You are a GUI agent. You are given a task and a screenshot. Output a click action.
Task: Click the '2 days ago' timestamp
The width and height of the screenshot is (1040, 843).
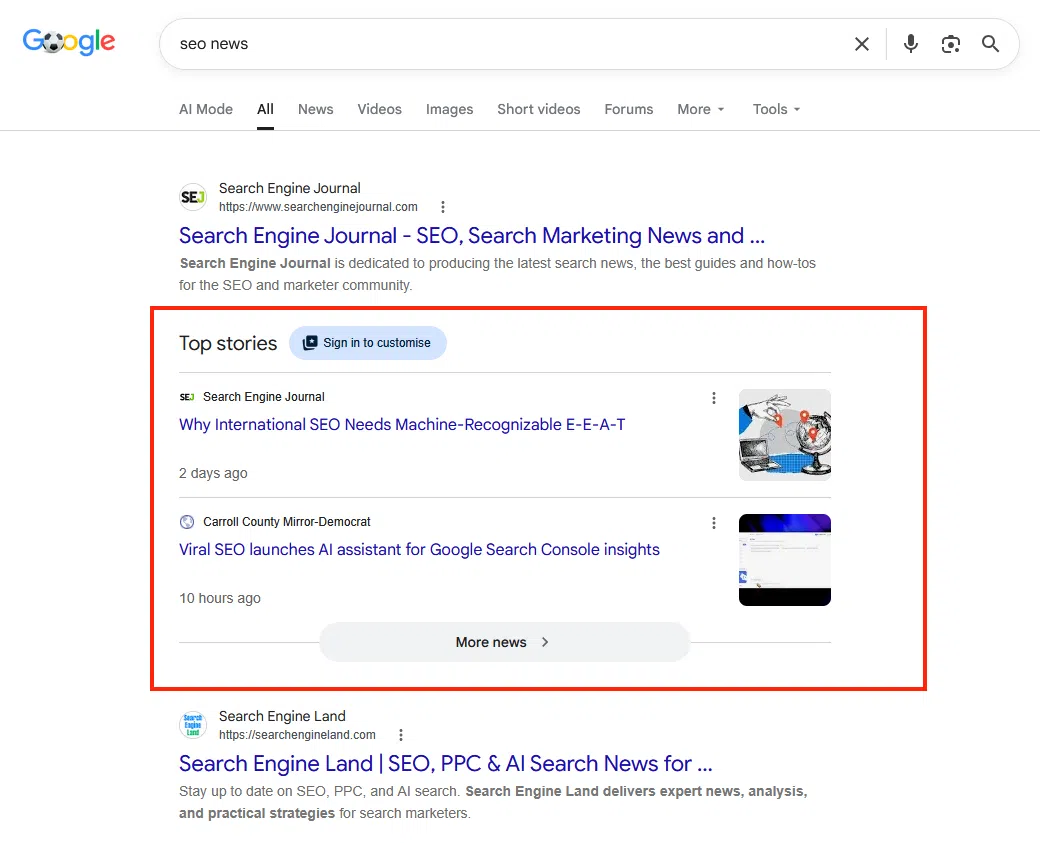coord(213,473)
